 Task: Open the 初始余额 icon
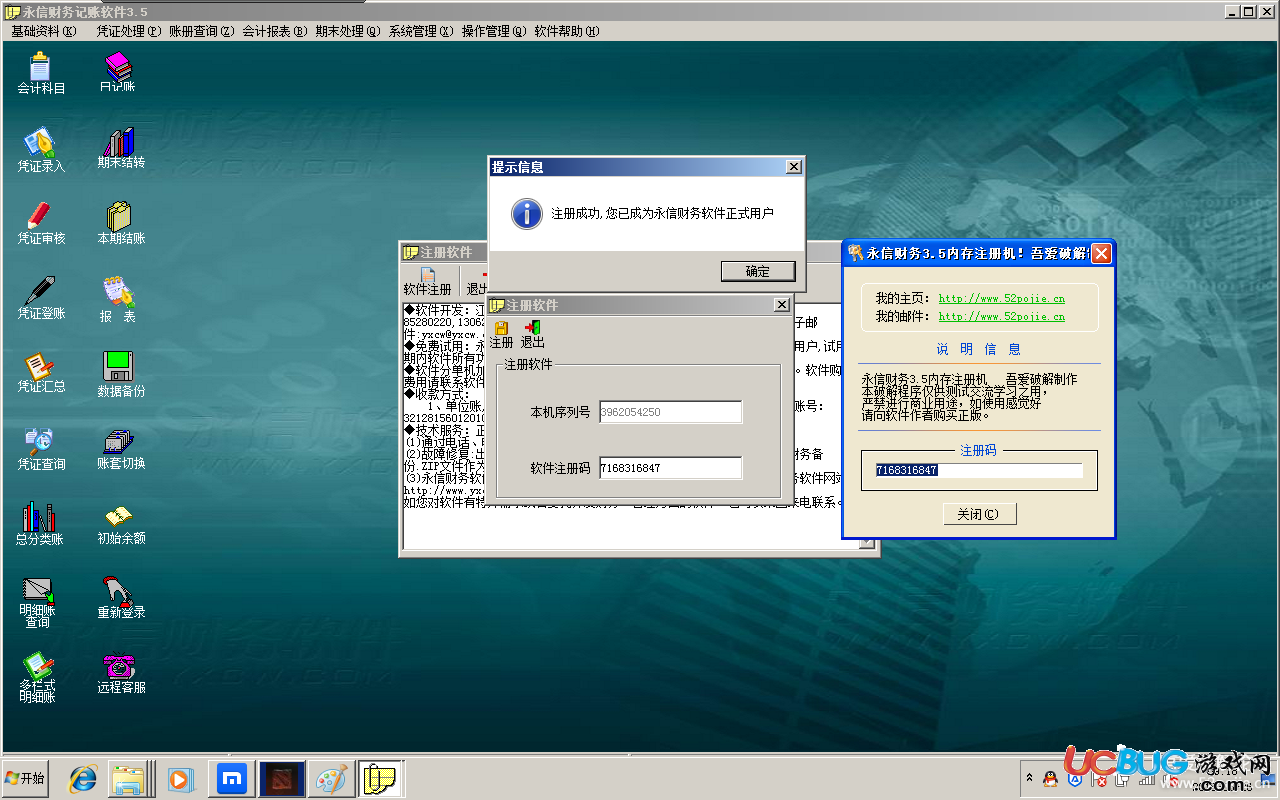pyautogui.click(x=120, y=524)
